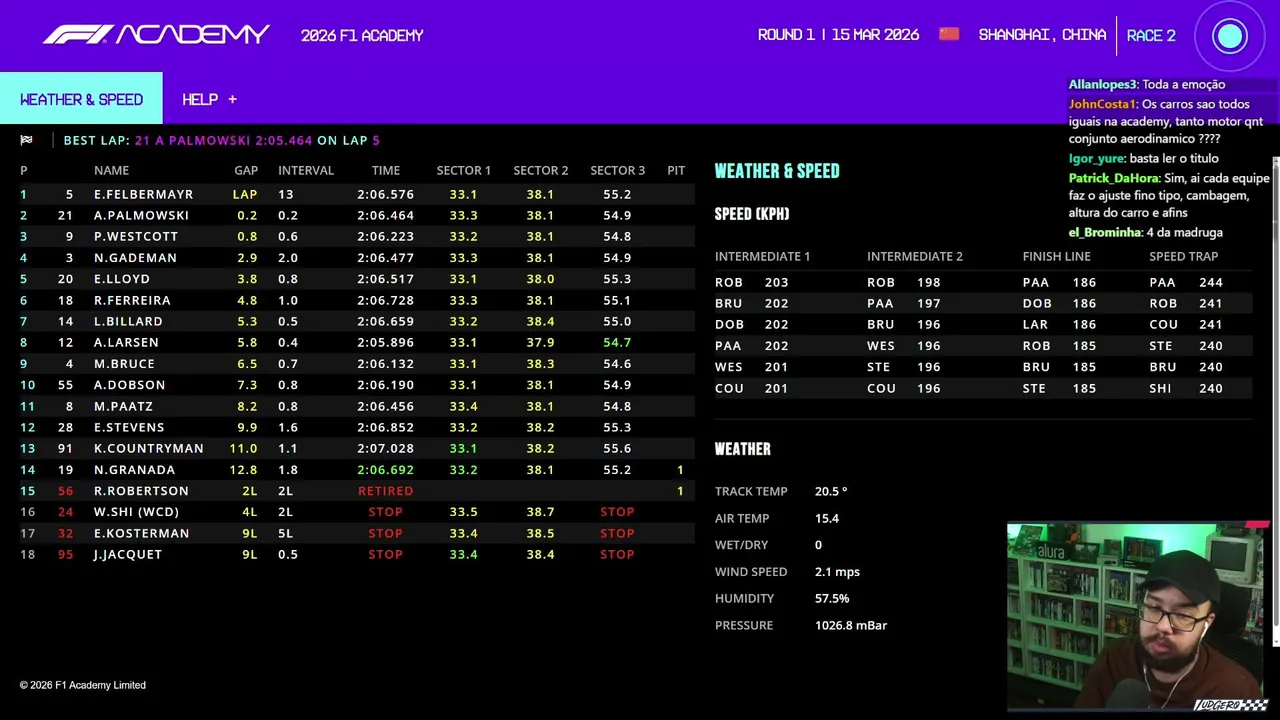This screenshot has width=1280, height=720.
Task: Click the Intermediate 1 speed heading
Action: [x=762, y=256]
